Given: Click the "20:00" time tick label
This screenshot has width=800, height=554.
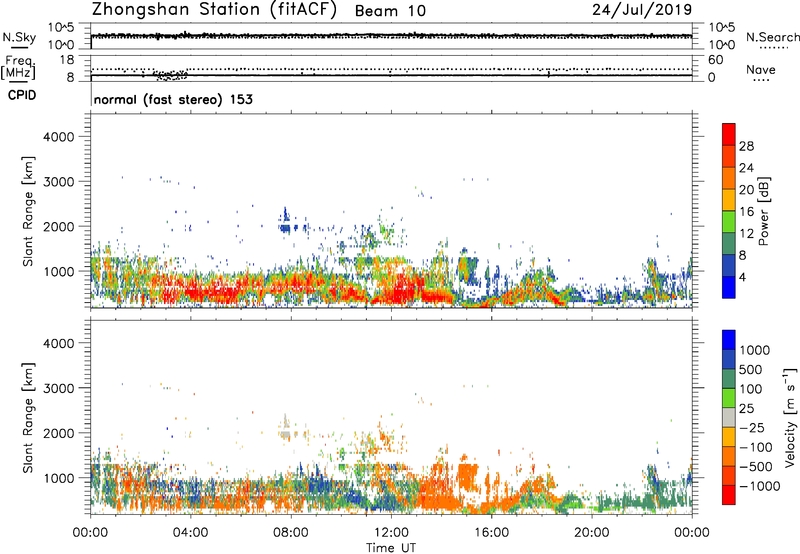Looking at the screenshot, I should pos(592,533).
